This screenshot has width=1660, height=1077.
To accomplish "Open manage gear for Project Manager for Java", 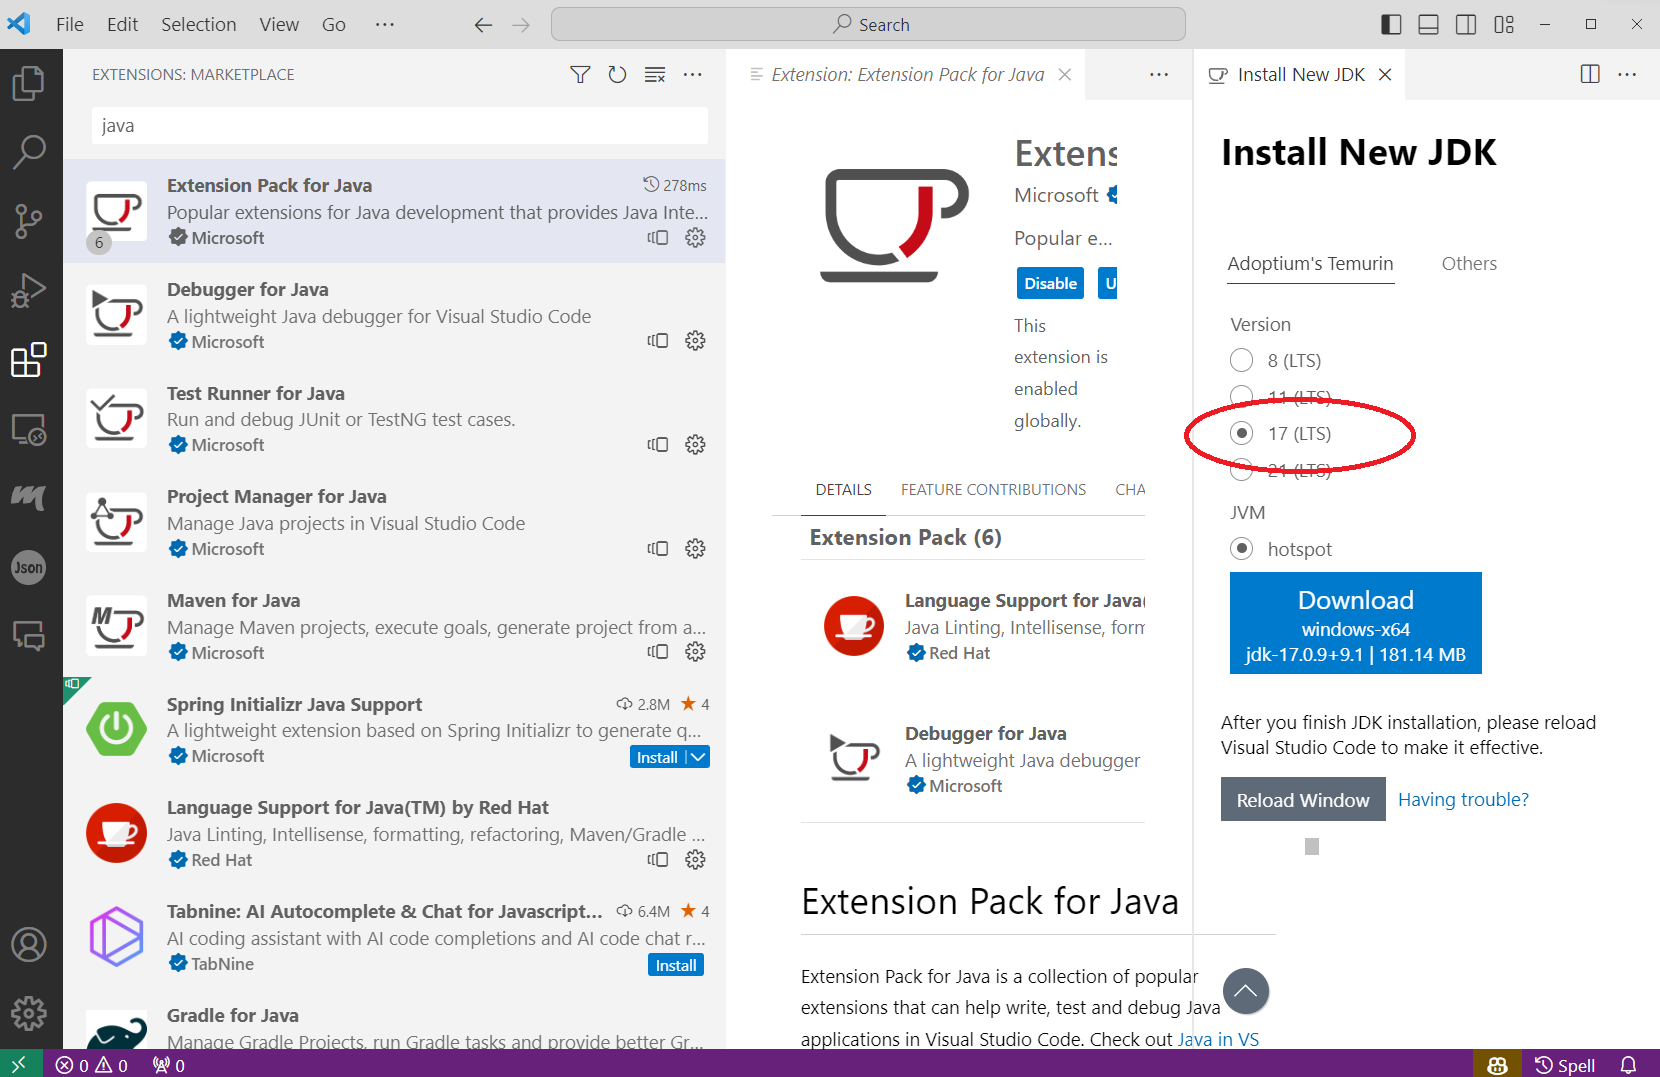I will pyautogui.click(x=695, y=548).
